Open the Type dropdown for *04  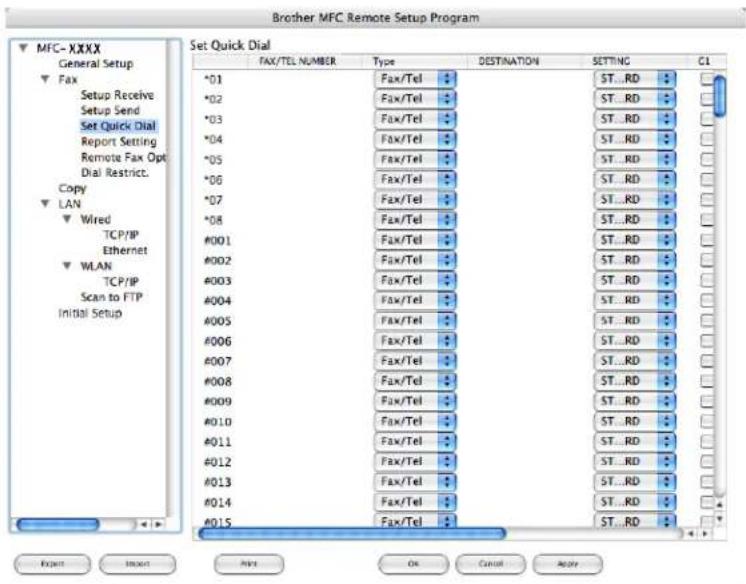click(415, 139)
